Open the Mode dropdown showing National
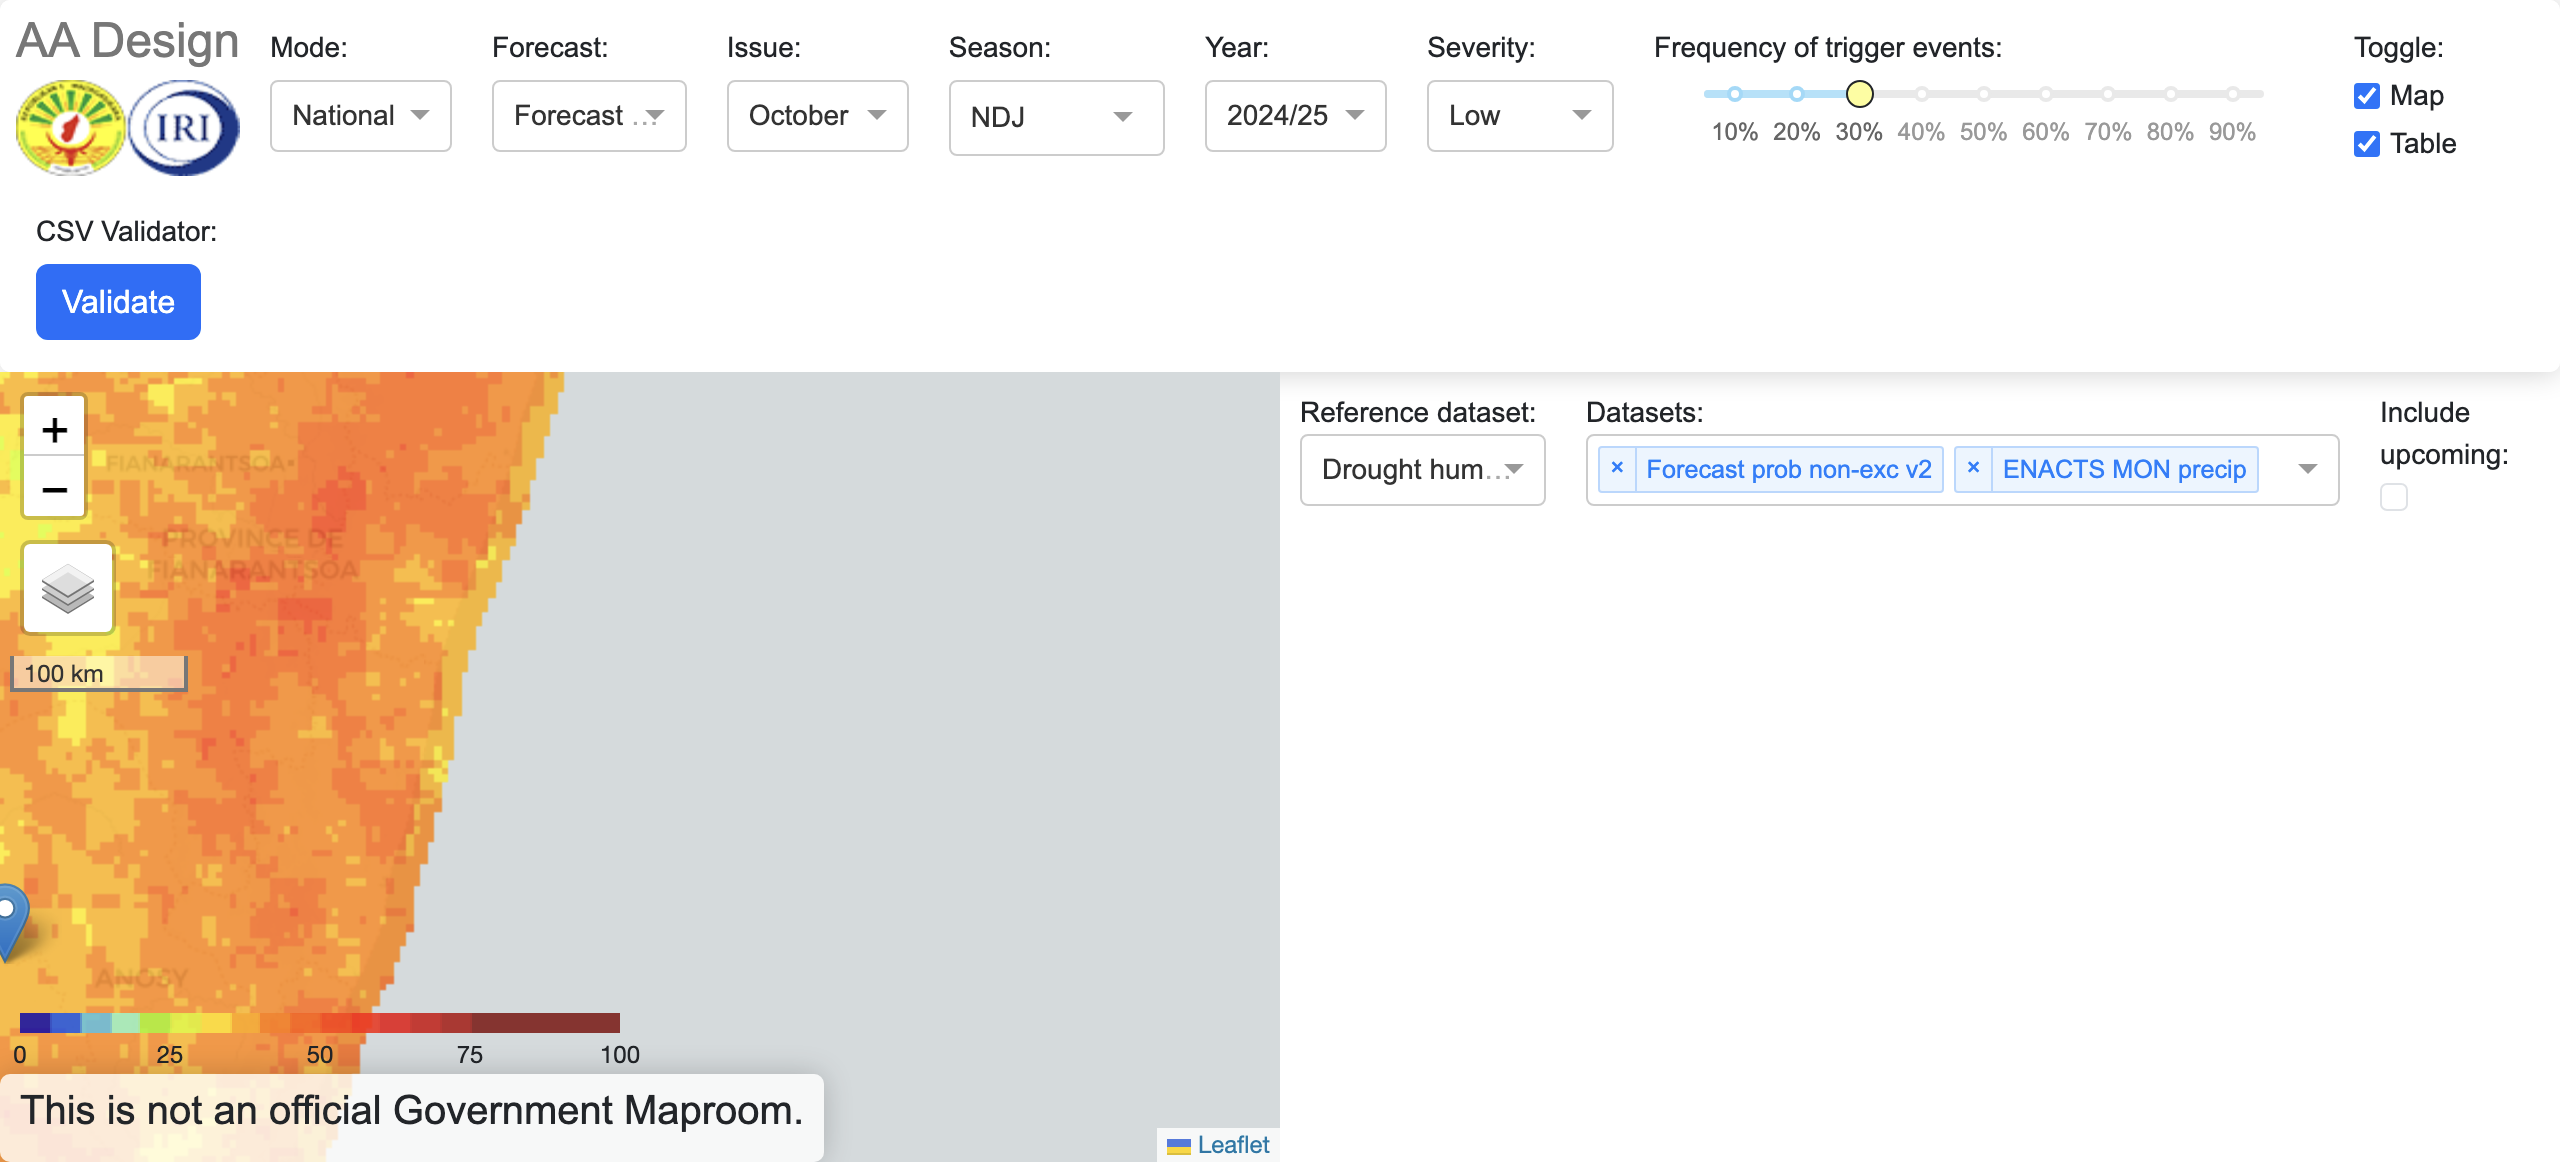This screenshot has width=2560, height=1162. (x=360, y=116)
